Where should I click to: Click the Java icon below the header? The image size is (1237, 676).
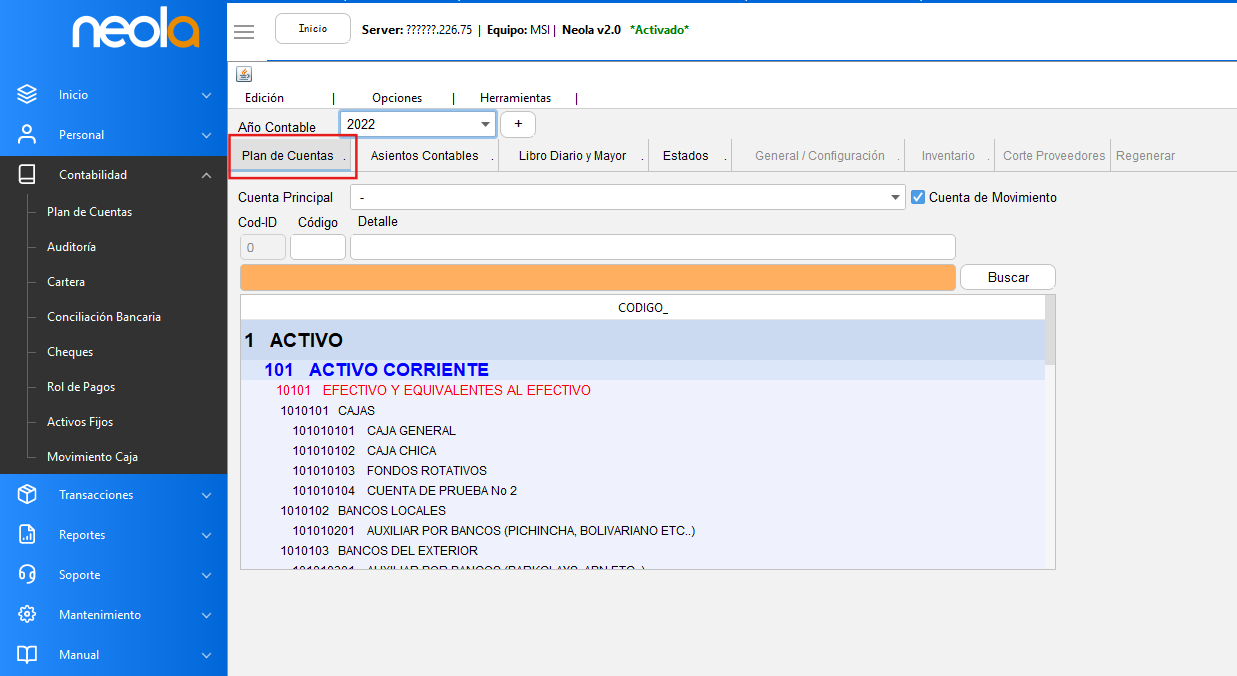[x=244, y=74]
